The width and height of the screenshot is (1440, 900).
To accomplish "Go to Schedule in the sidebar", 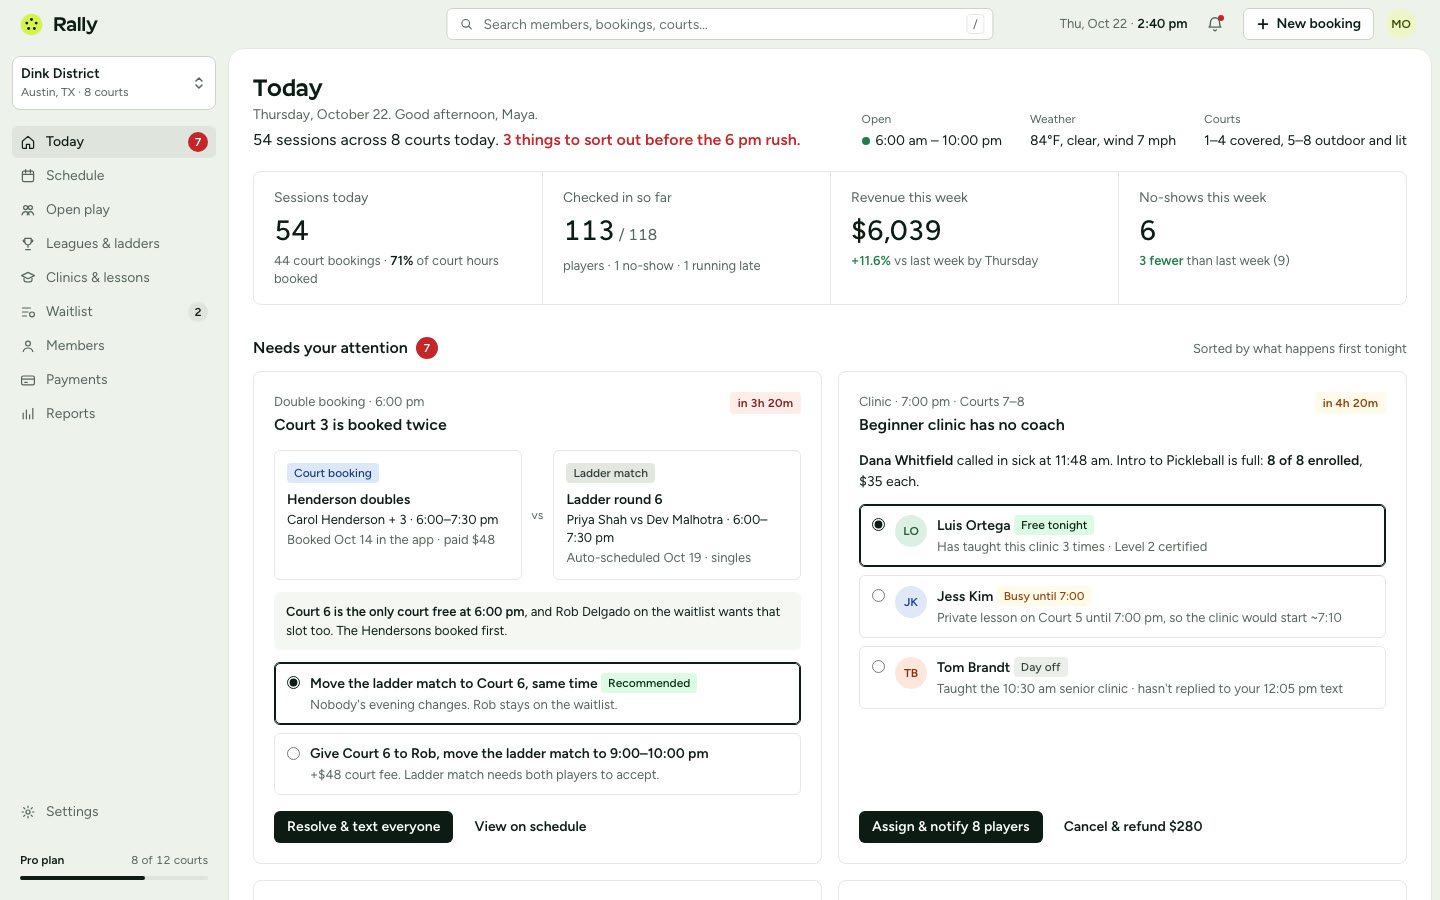I will pos(114,176).
